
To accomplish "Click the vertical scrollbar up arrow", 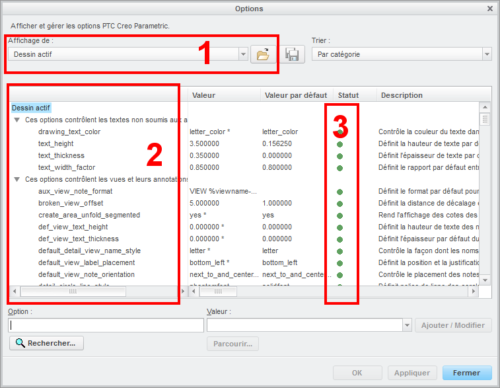I will (485, 107).
